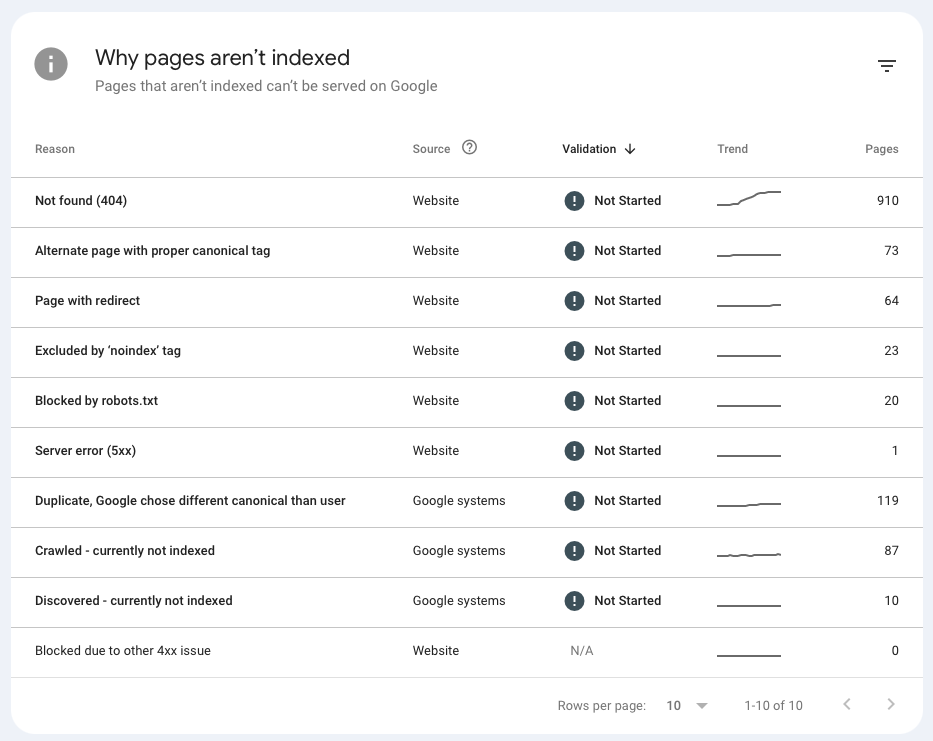Click status icon in Blocked by robots.txt row
Screen dimensions: 933x741
point(574,401)
